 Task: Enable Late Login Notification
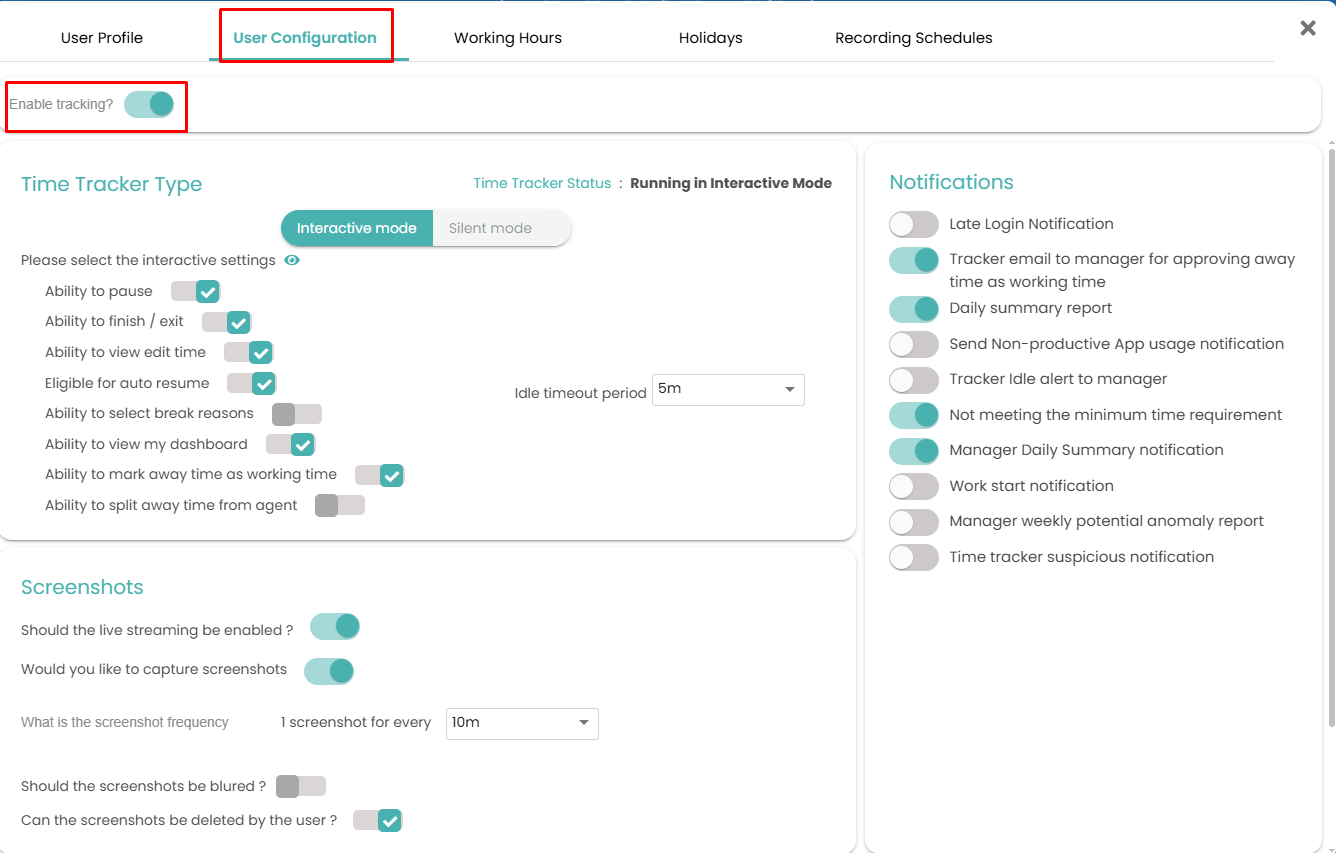click(914, 224)
